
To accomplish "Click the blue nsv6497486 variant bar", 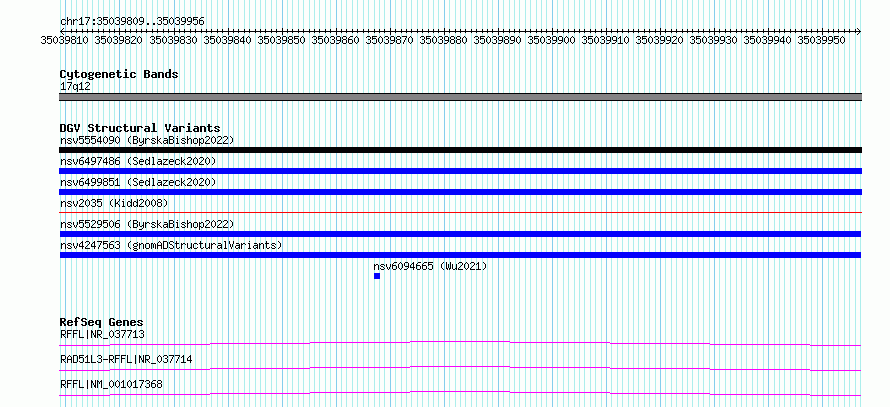I will click(460, 171).
